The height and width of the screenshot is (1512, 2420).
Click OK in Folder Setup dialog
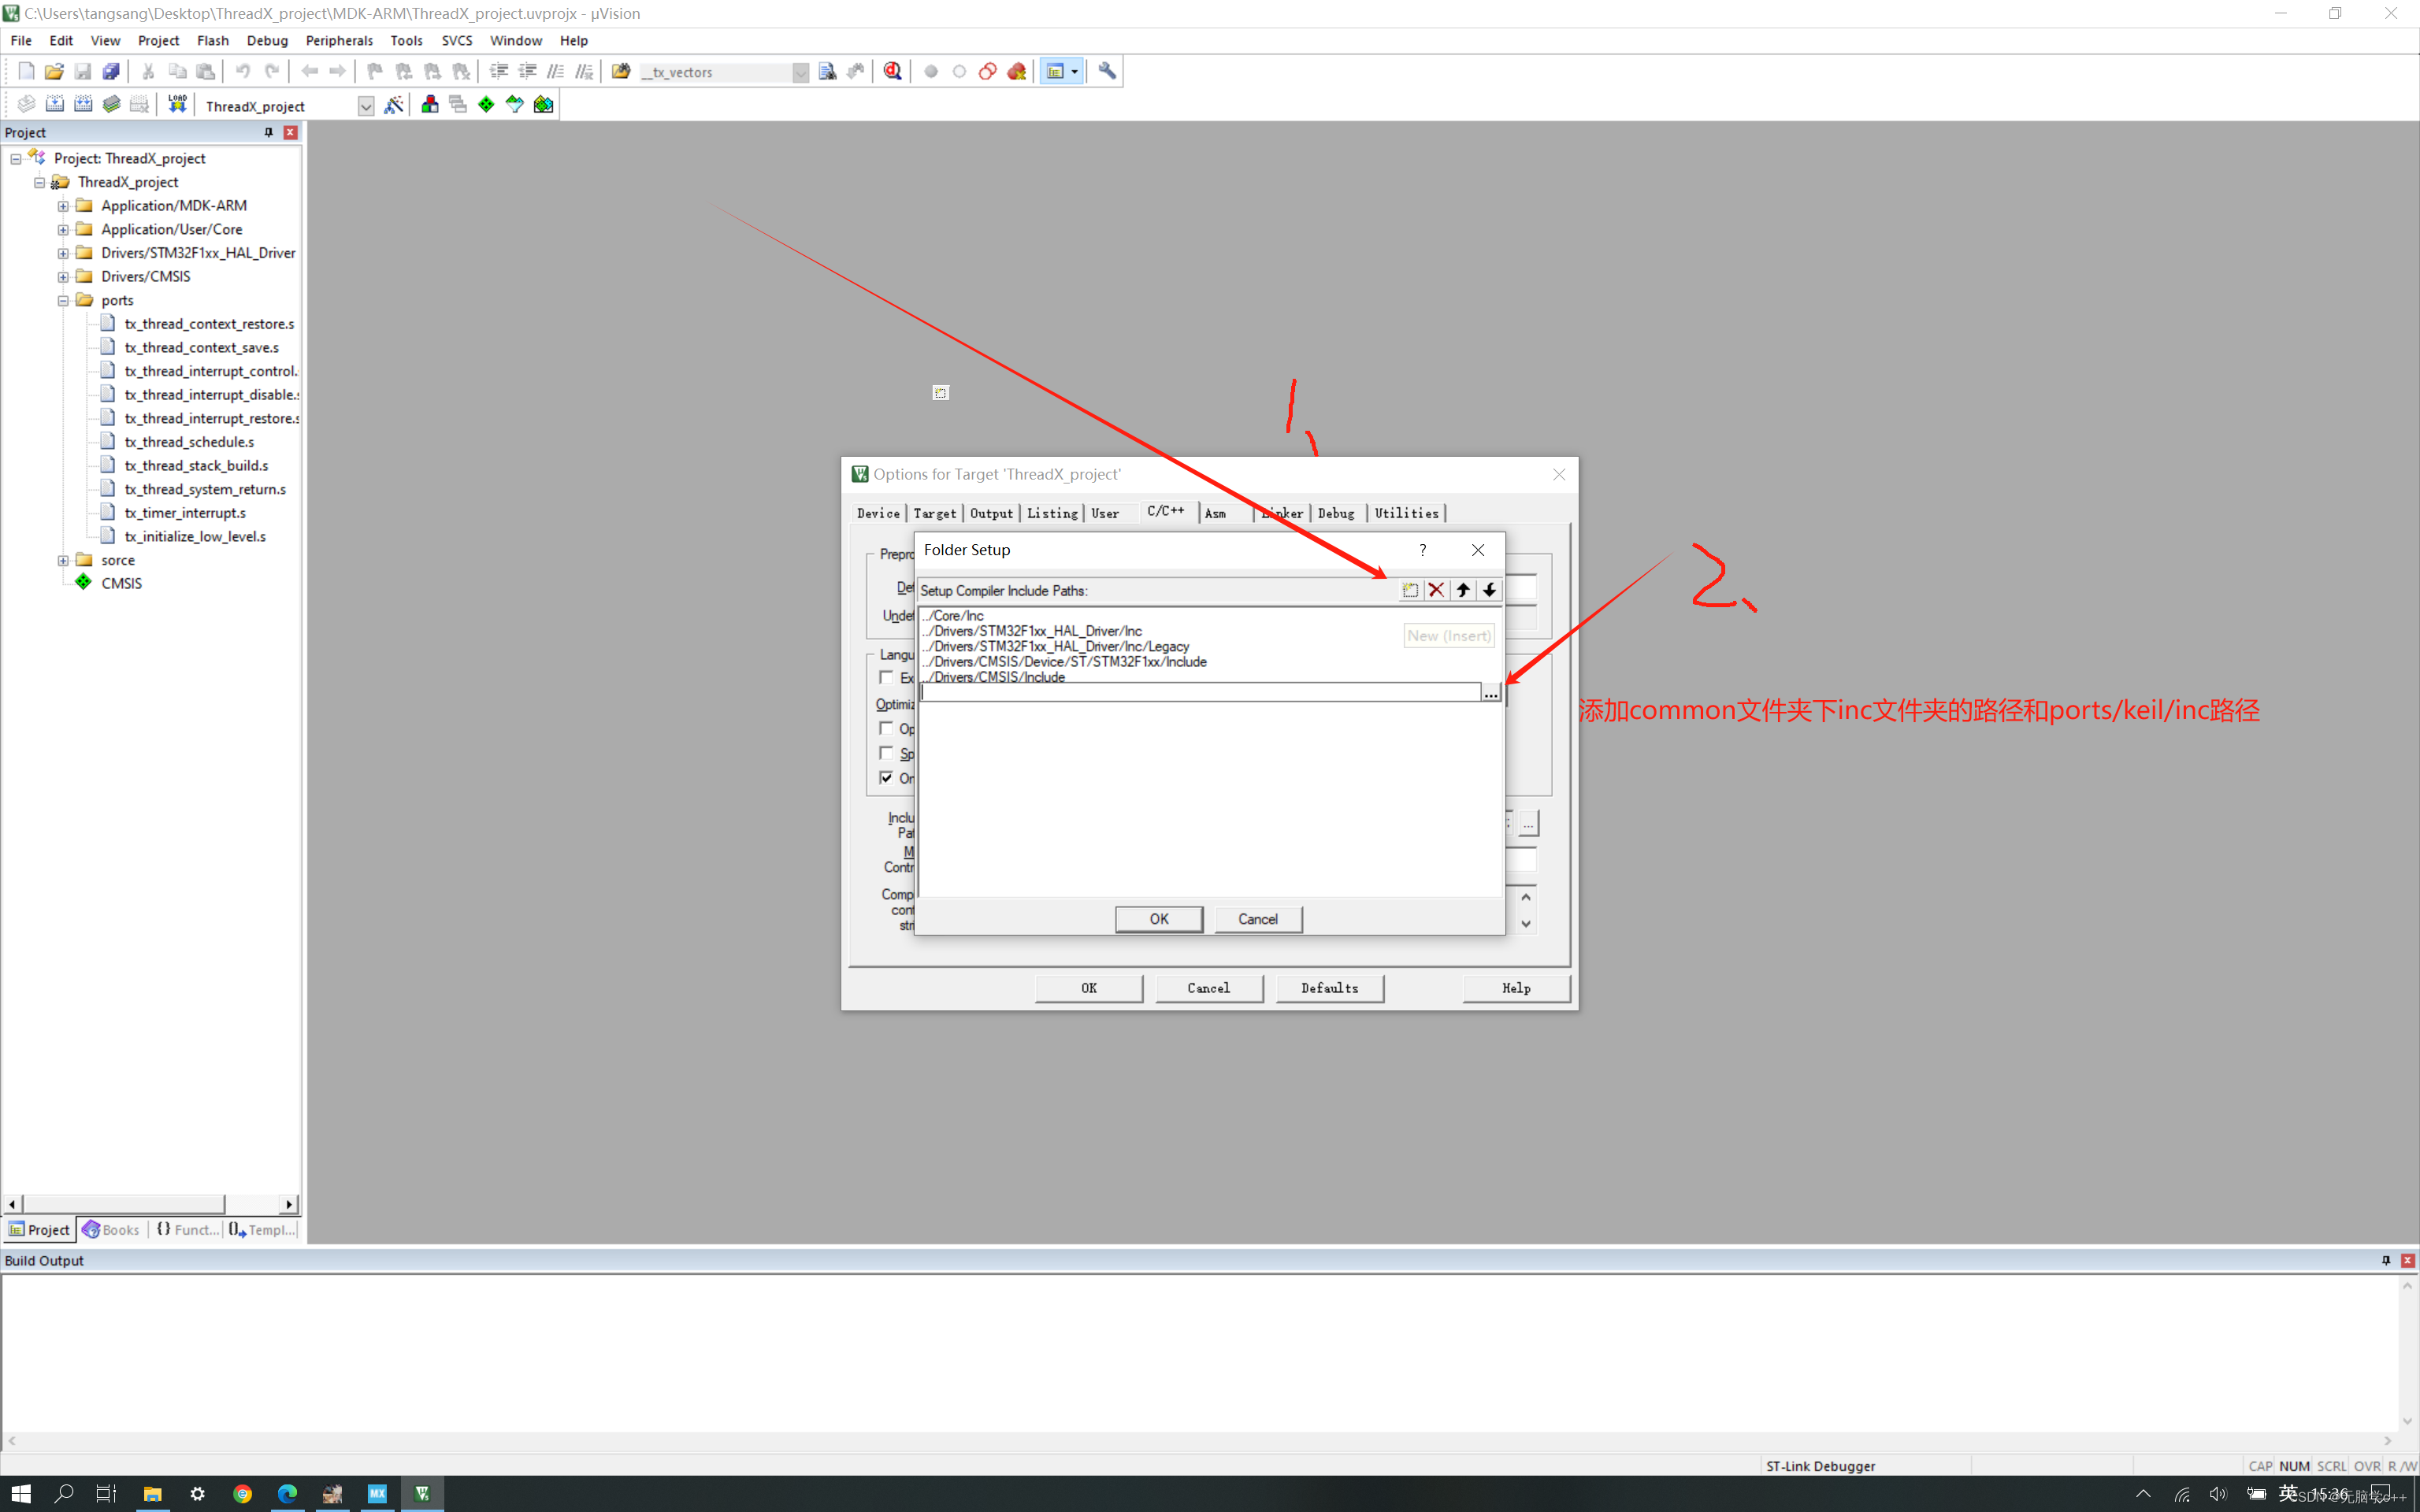pos(1158,919)
